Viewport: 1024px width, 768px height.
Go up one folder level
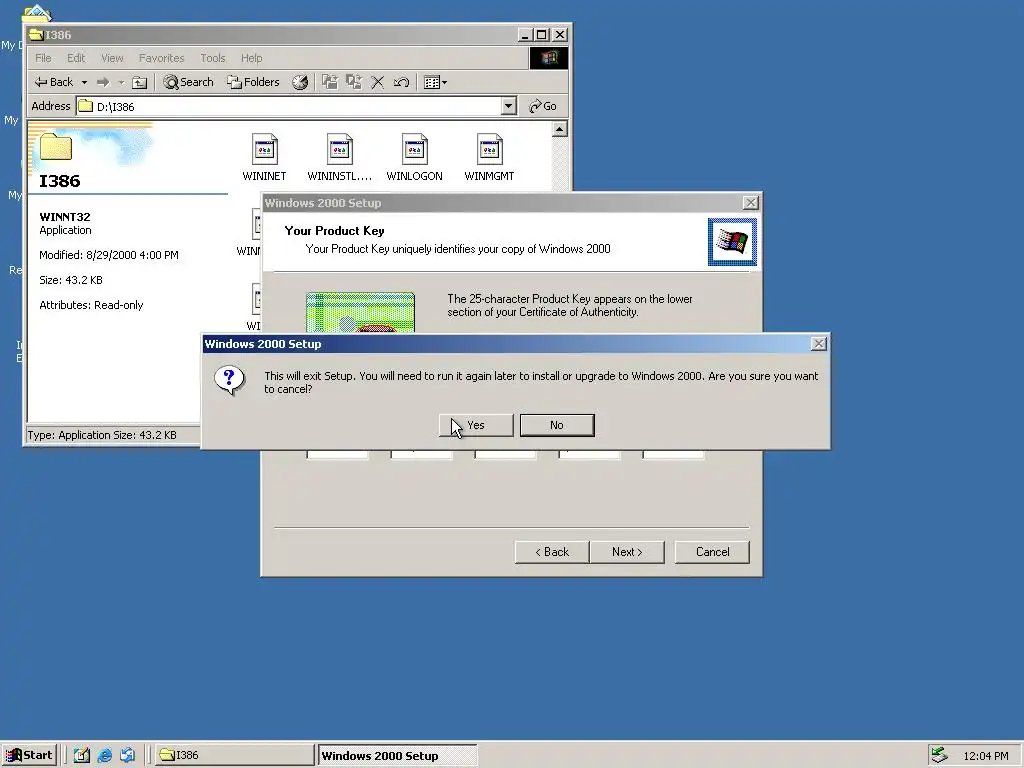click(x=139, y=82)
